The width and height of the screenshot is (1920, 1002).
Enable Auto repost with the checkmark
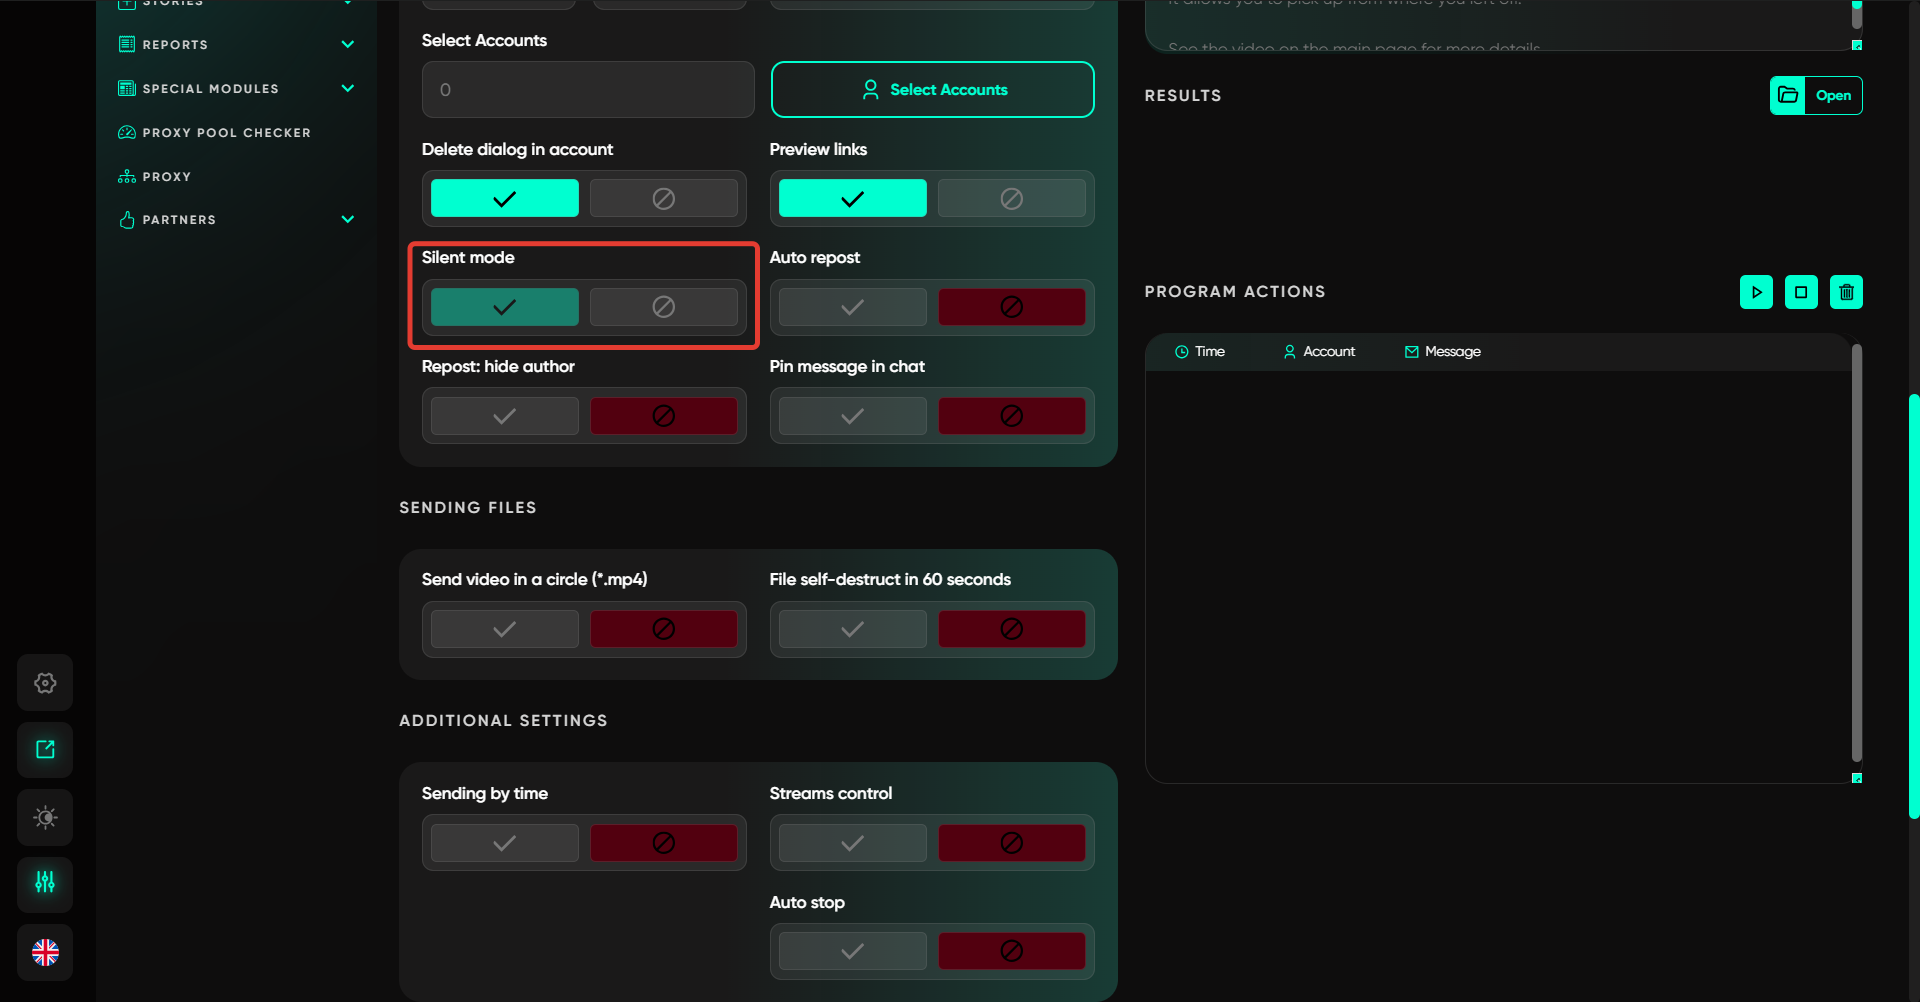pyautogui.click(x=852, y=307)
